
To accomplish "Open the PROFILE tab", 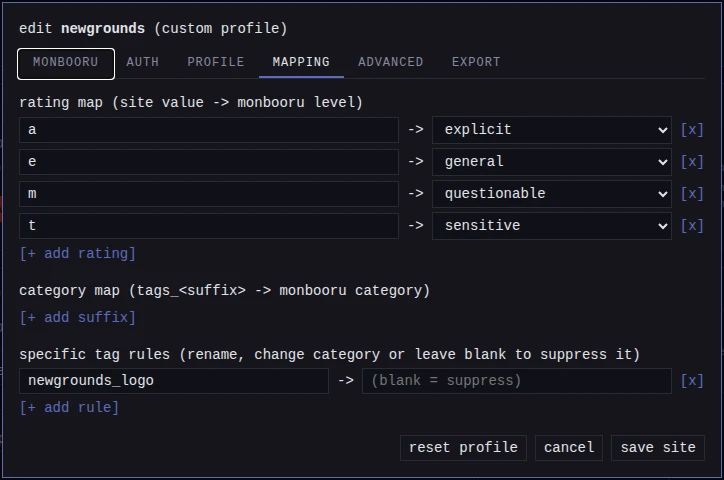I will [216, 62].
